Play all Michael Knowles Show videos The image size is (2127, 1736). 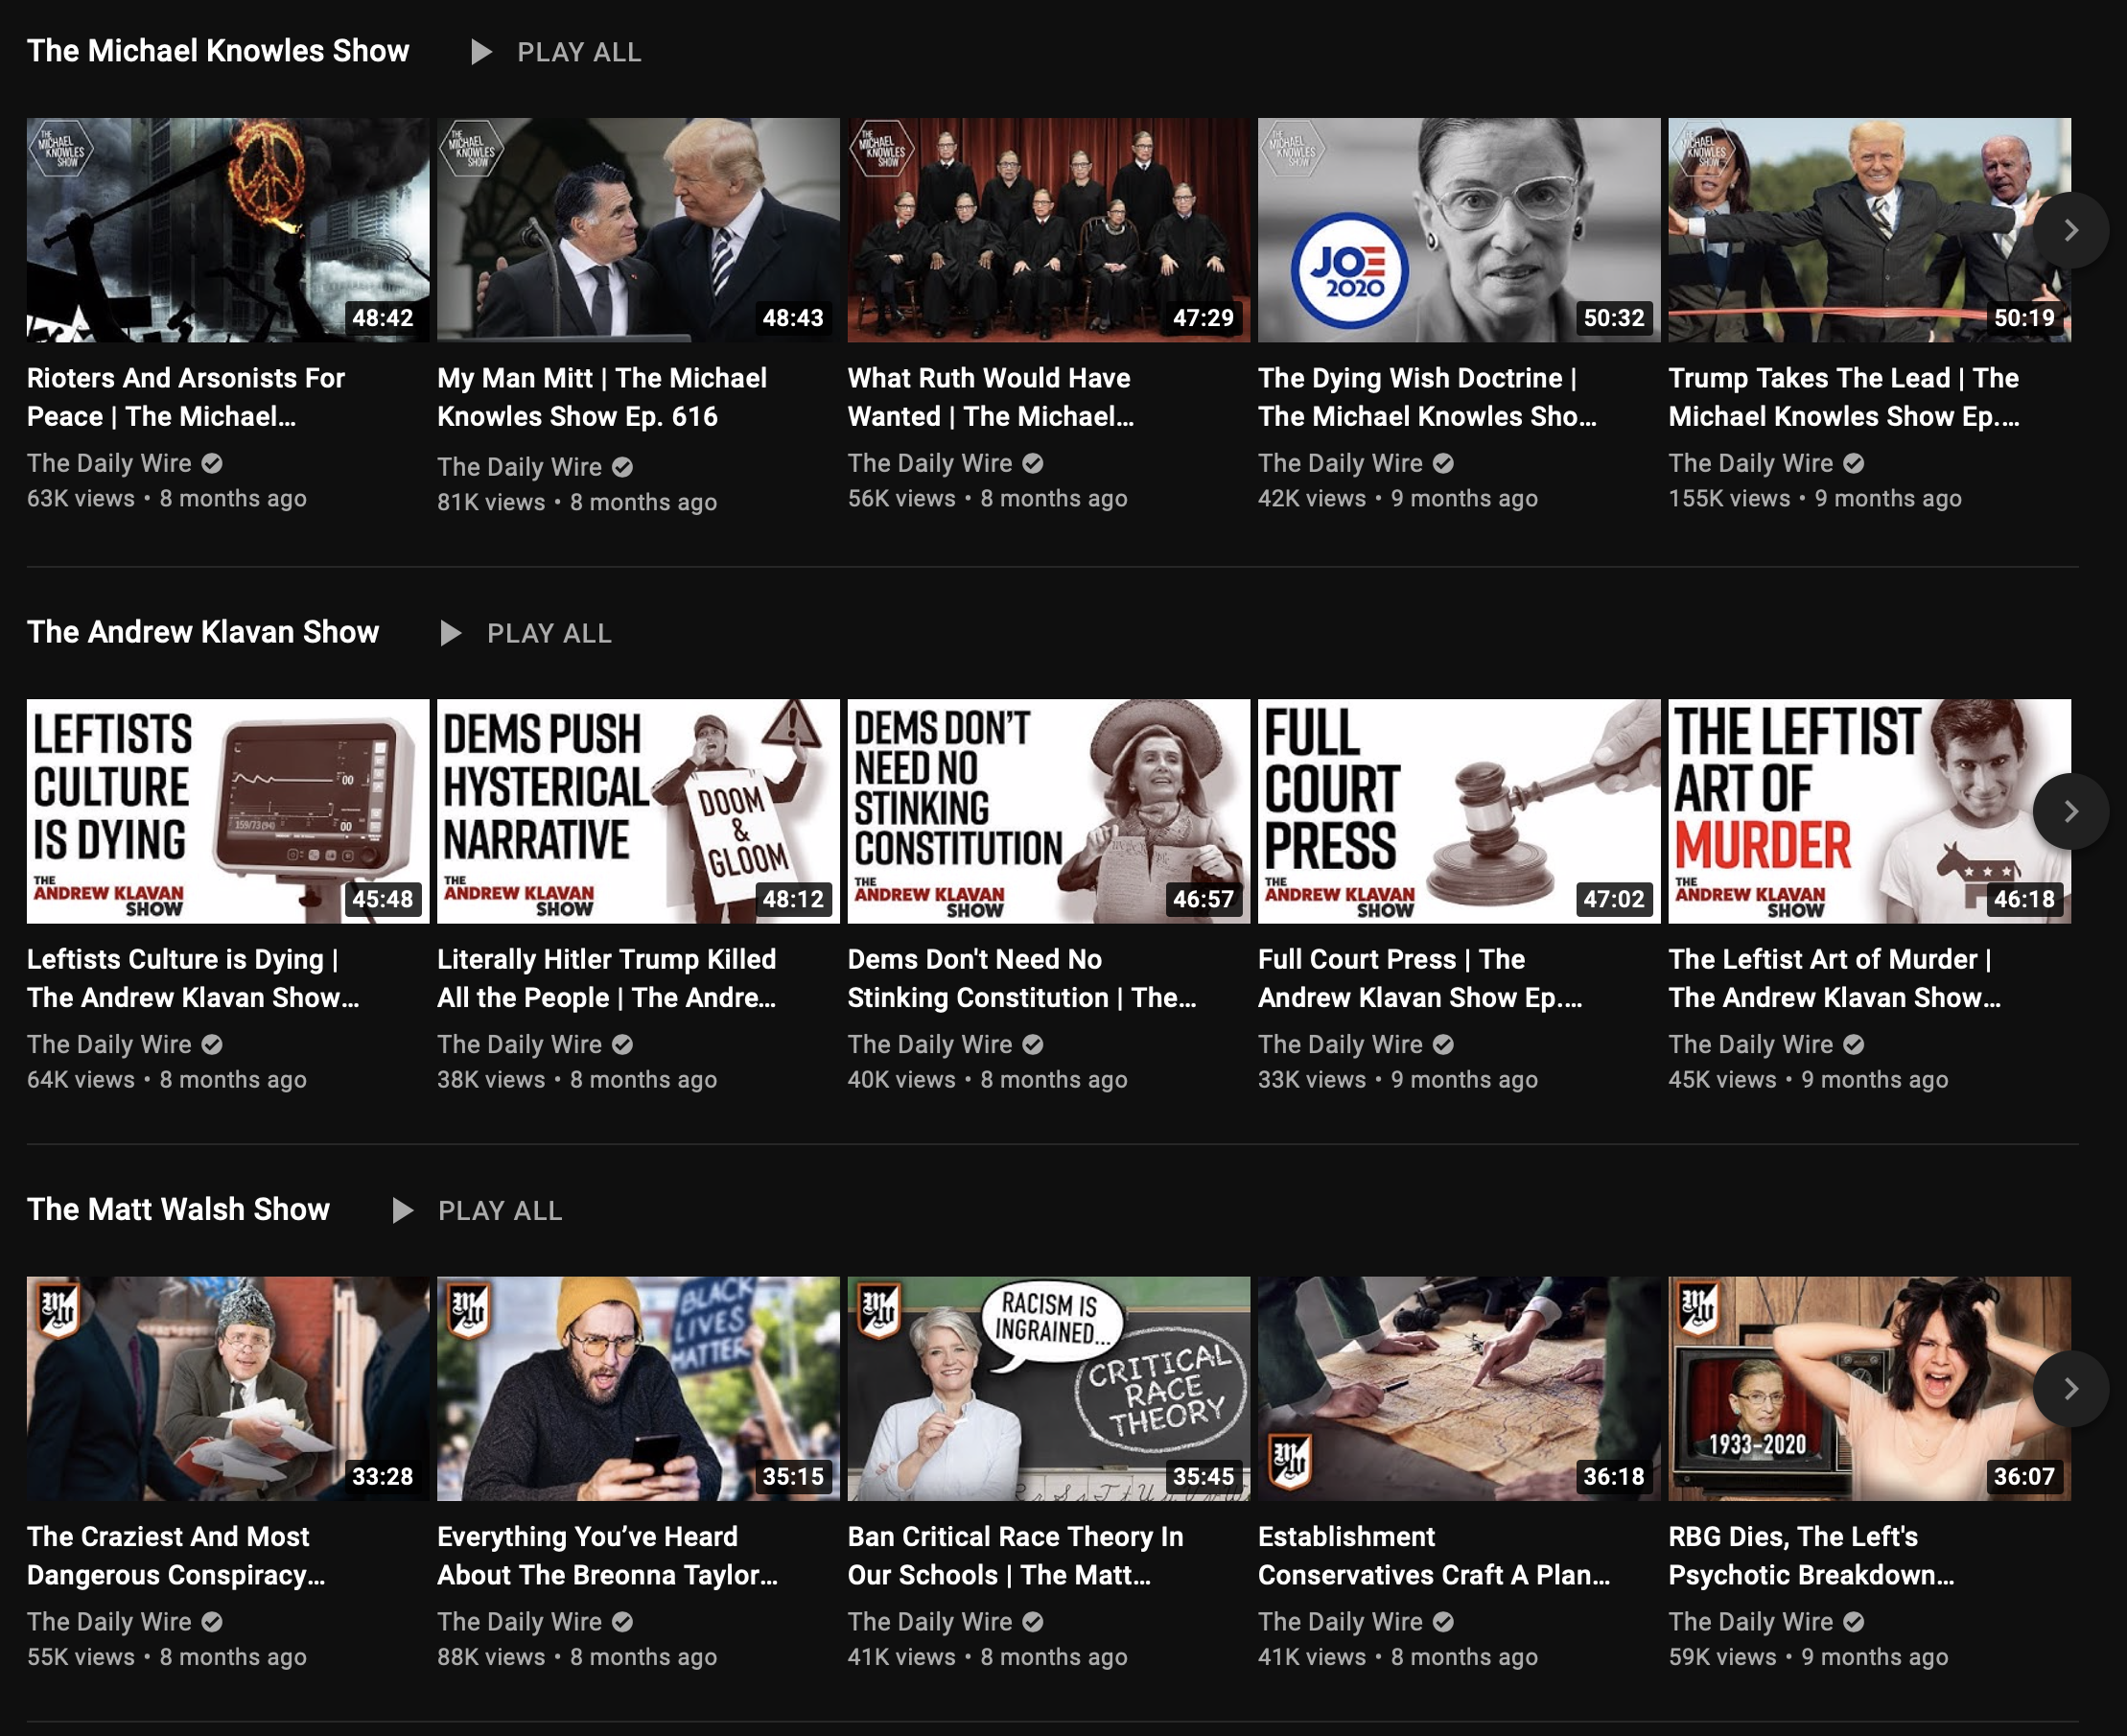pyautogui.click(x=558, y=52)
